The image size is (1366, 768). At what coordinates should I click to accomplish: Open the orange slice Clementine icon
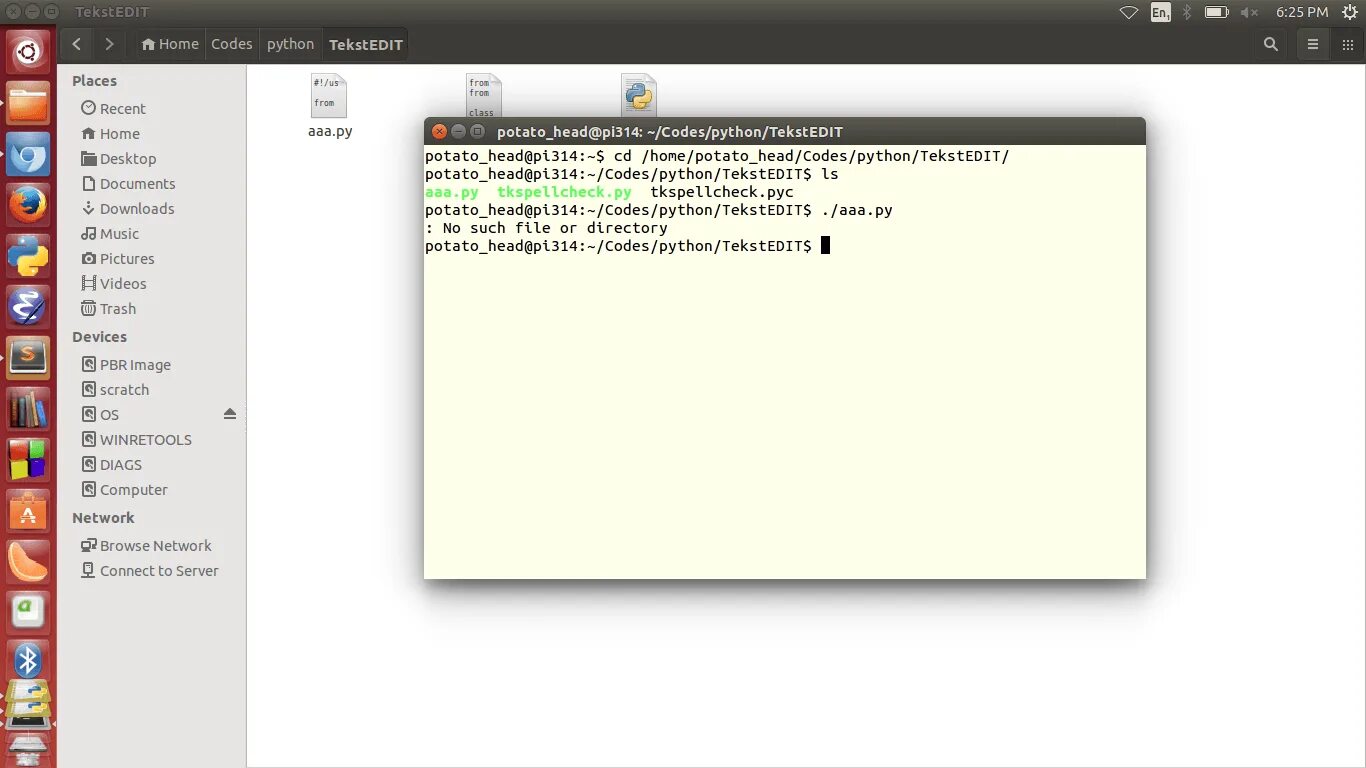[28, 562]
